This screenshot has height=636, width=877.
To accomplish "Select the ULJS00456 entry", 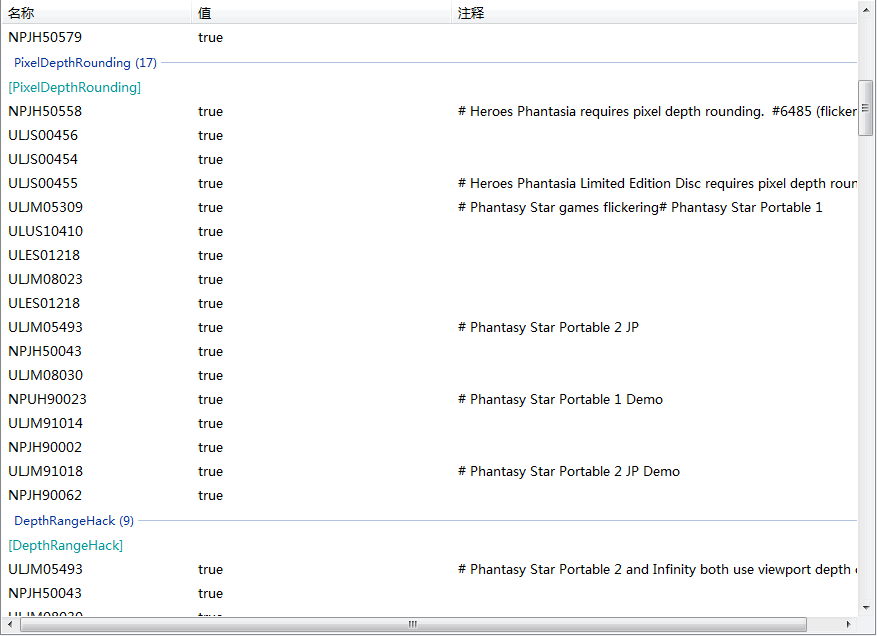I will coord(43,135).
